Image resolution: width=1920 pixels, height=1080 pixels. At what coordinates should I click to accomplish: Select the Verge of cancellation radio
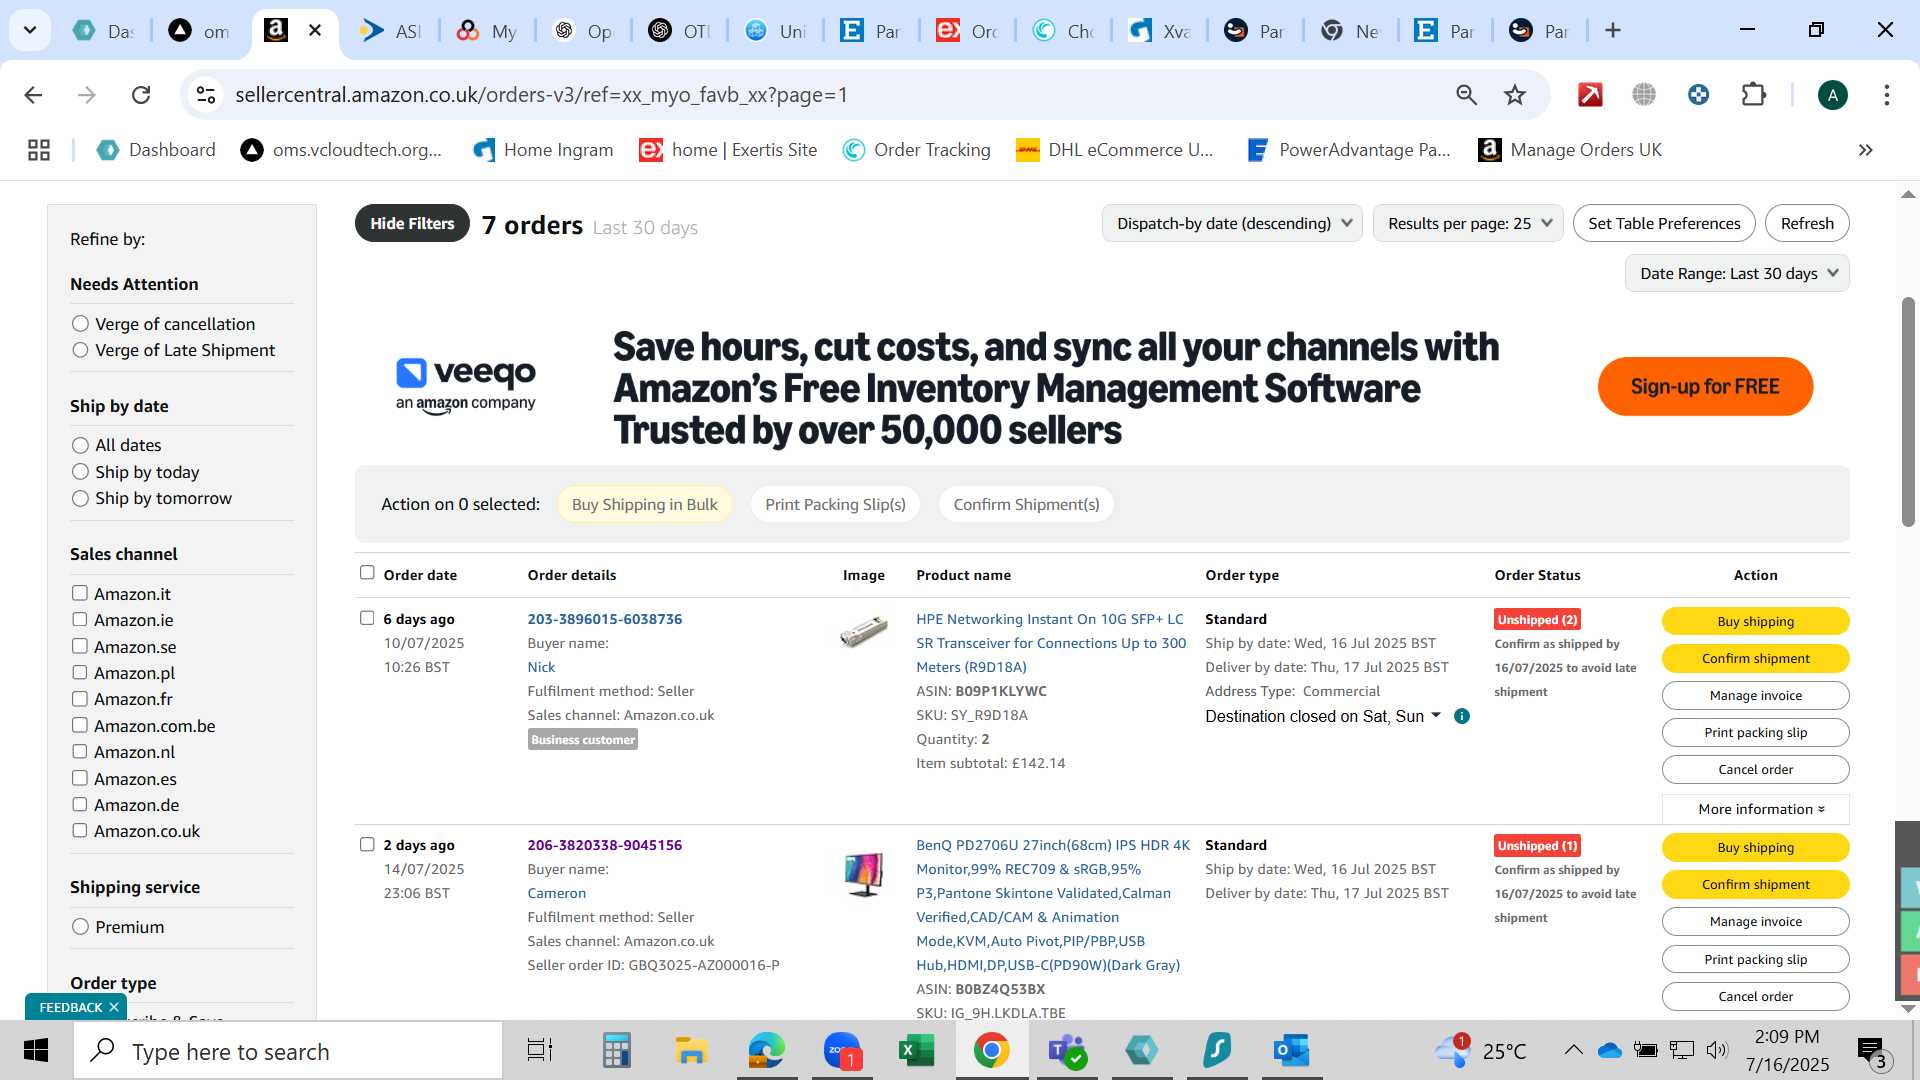tap(81, 324)
